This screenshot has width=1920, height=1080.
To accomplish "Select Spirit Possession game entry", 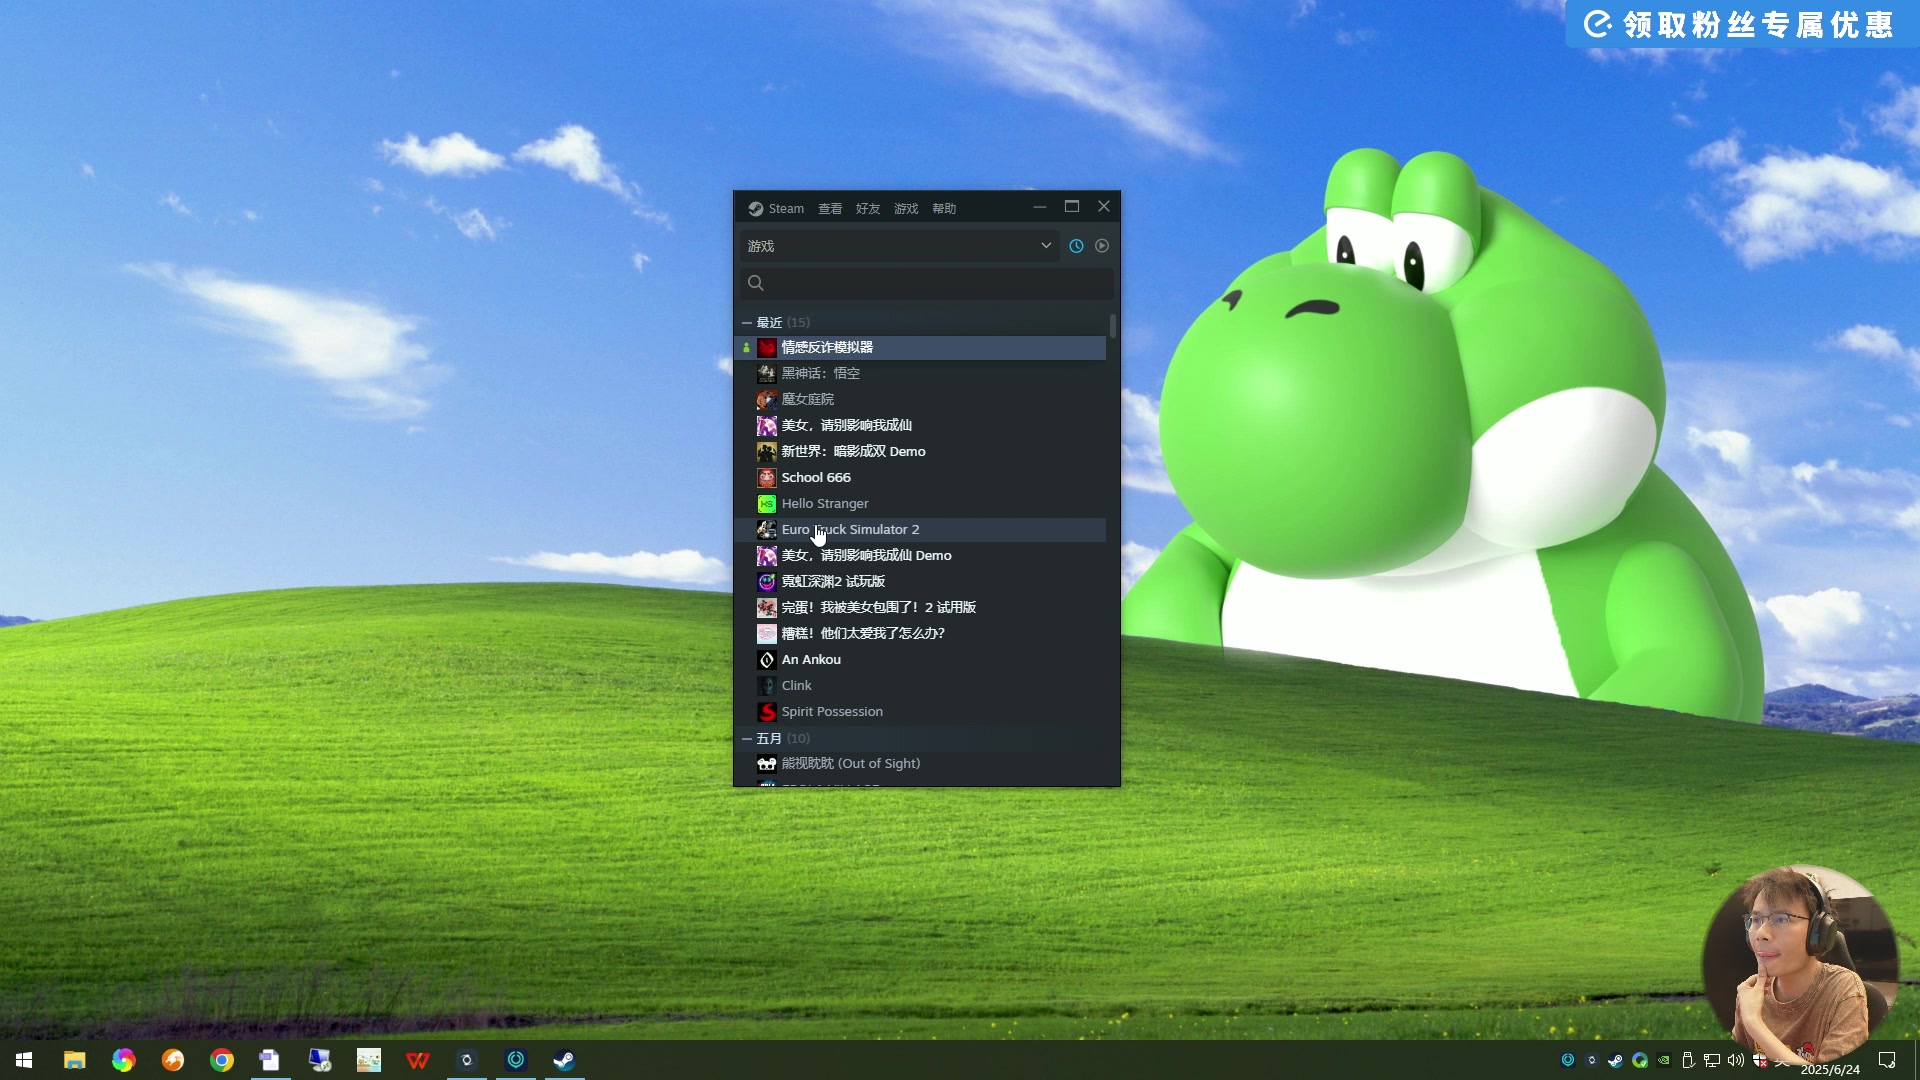I will [x=920, y=711].
